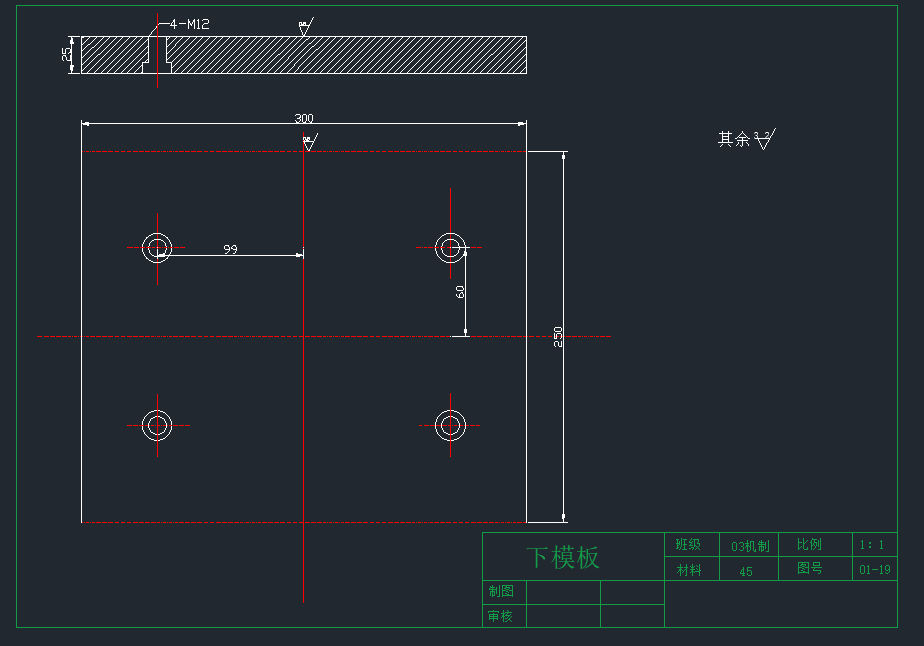The height and width of the screenshot is (646, 924).
Task: Click the 03机制 class value
Action: [750, 546]
